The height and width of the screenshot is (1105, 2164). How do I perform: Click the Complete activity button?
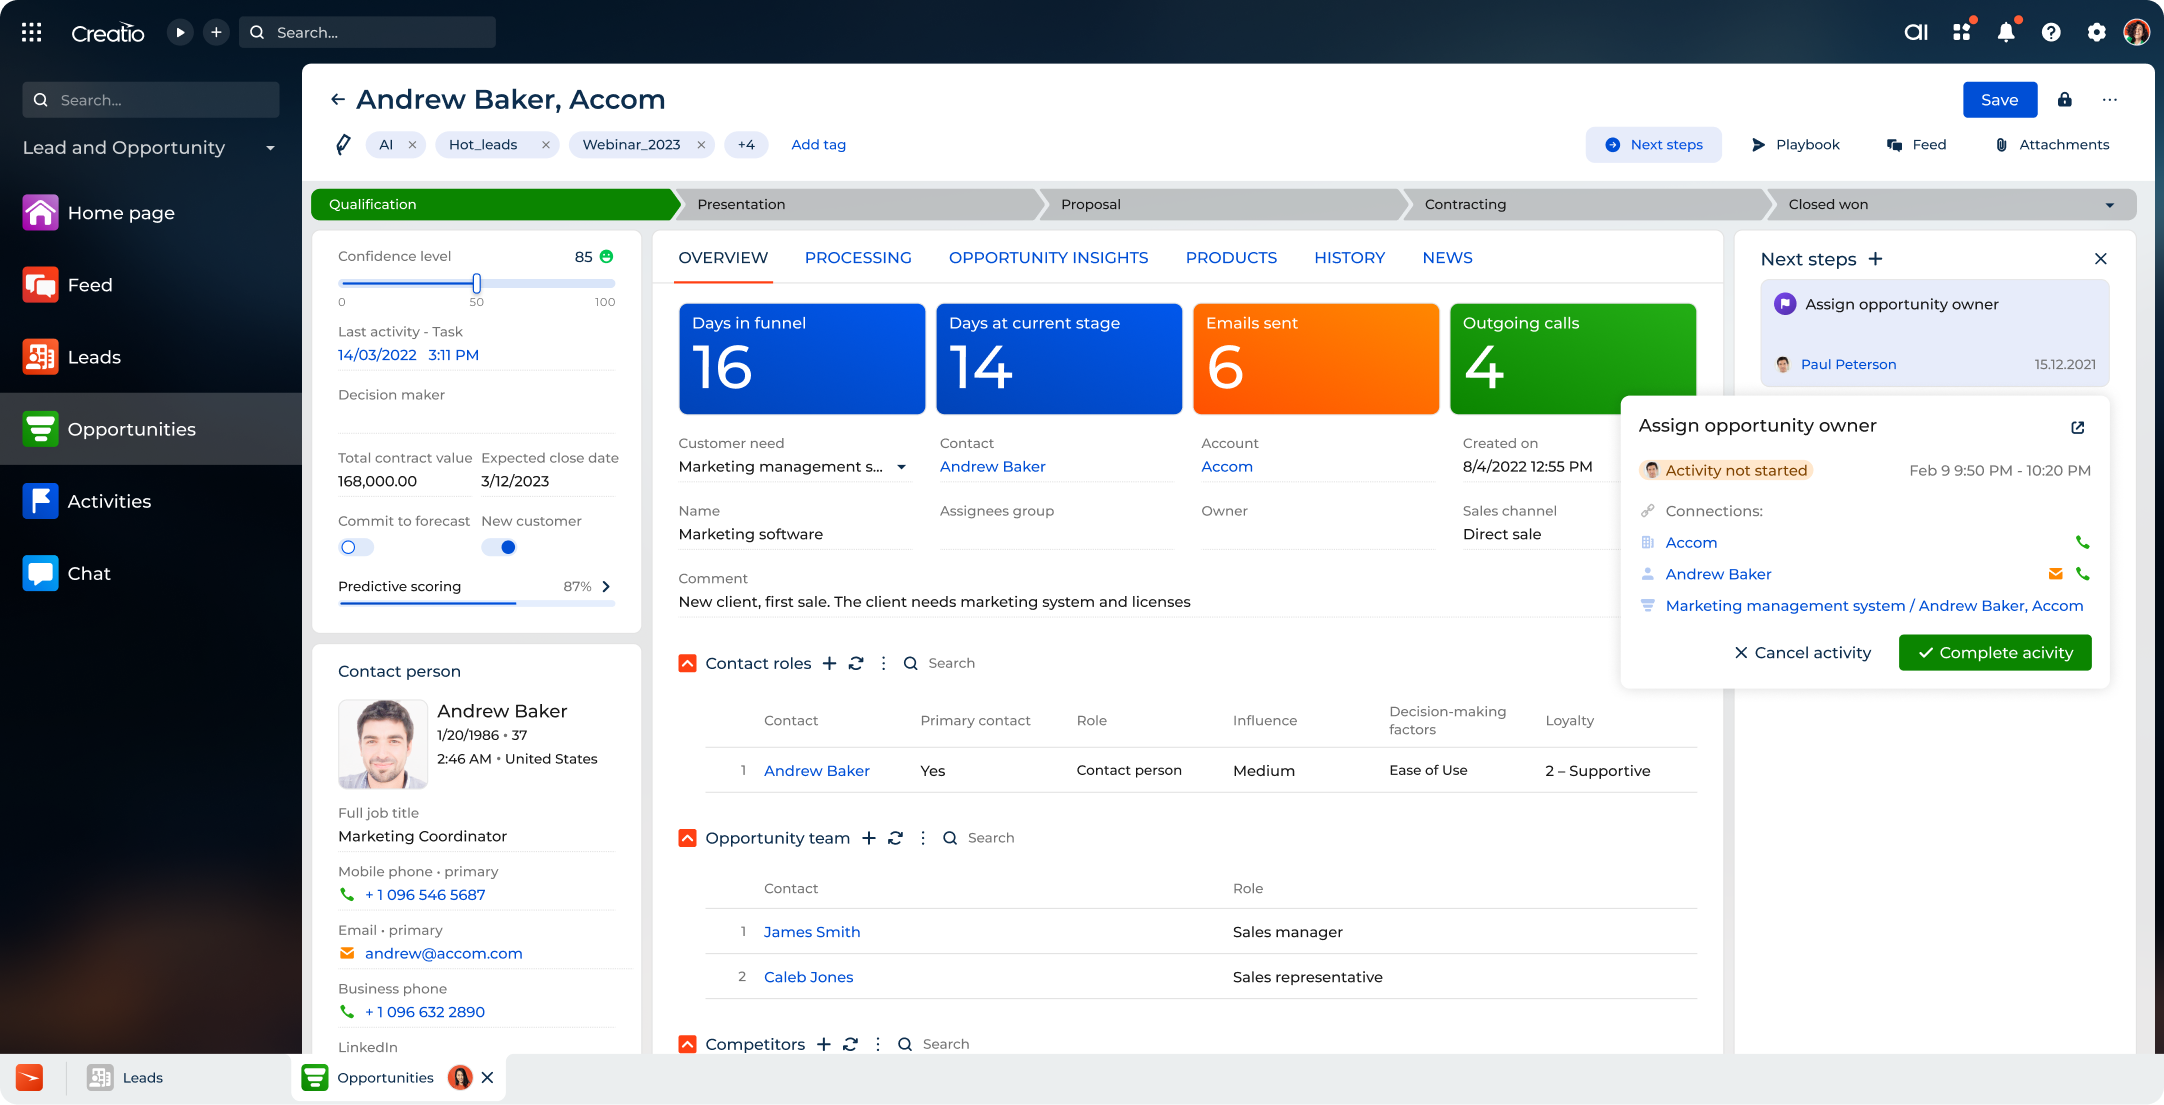coord(1994,653)
